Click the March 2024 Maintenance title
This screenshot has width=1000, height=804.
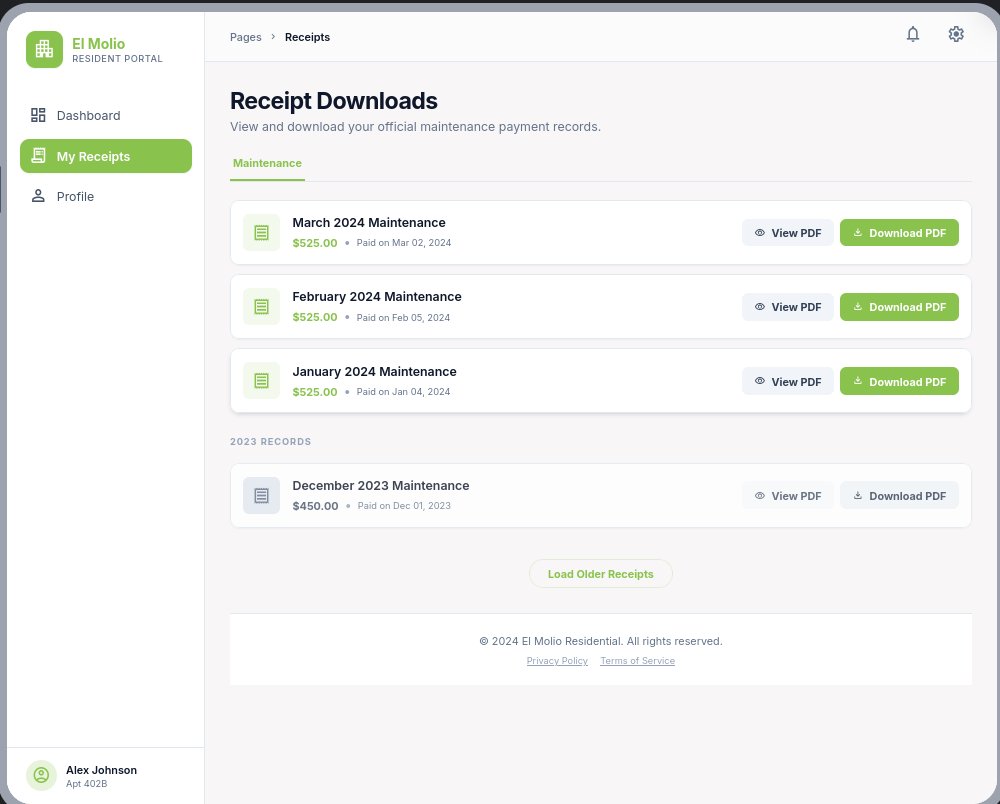[x=369, y=223]
